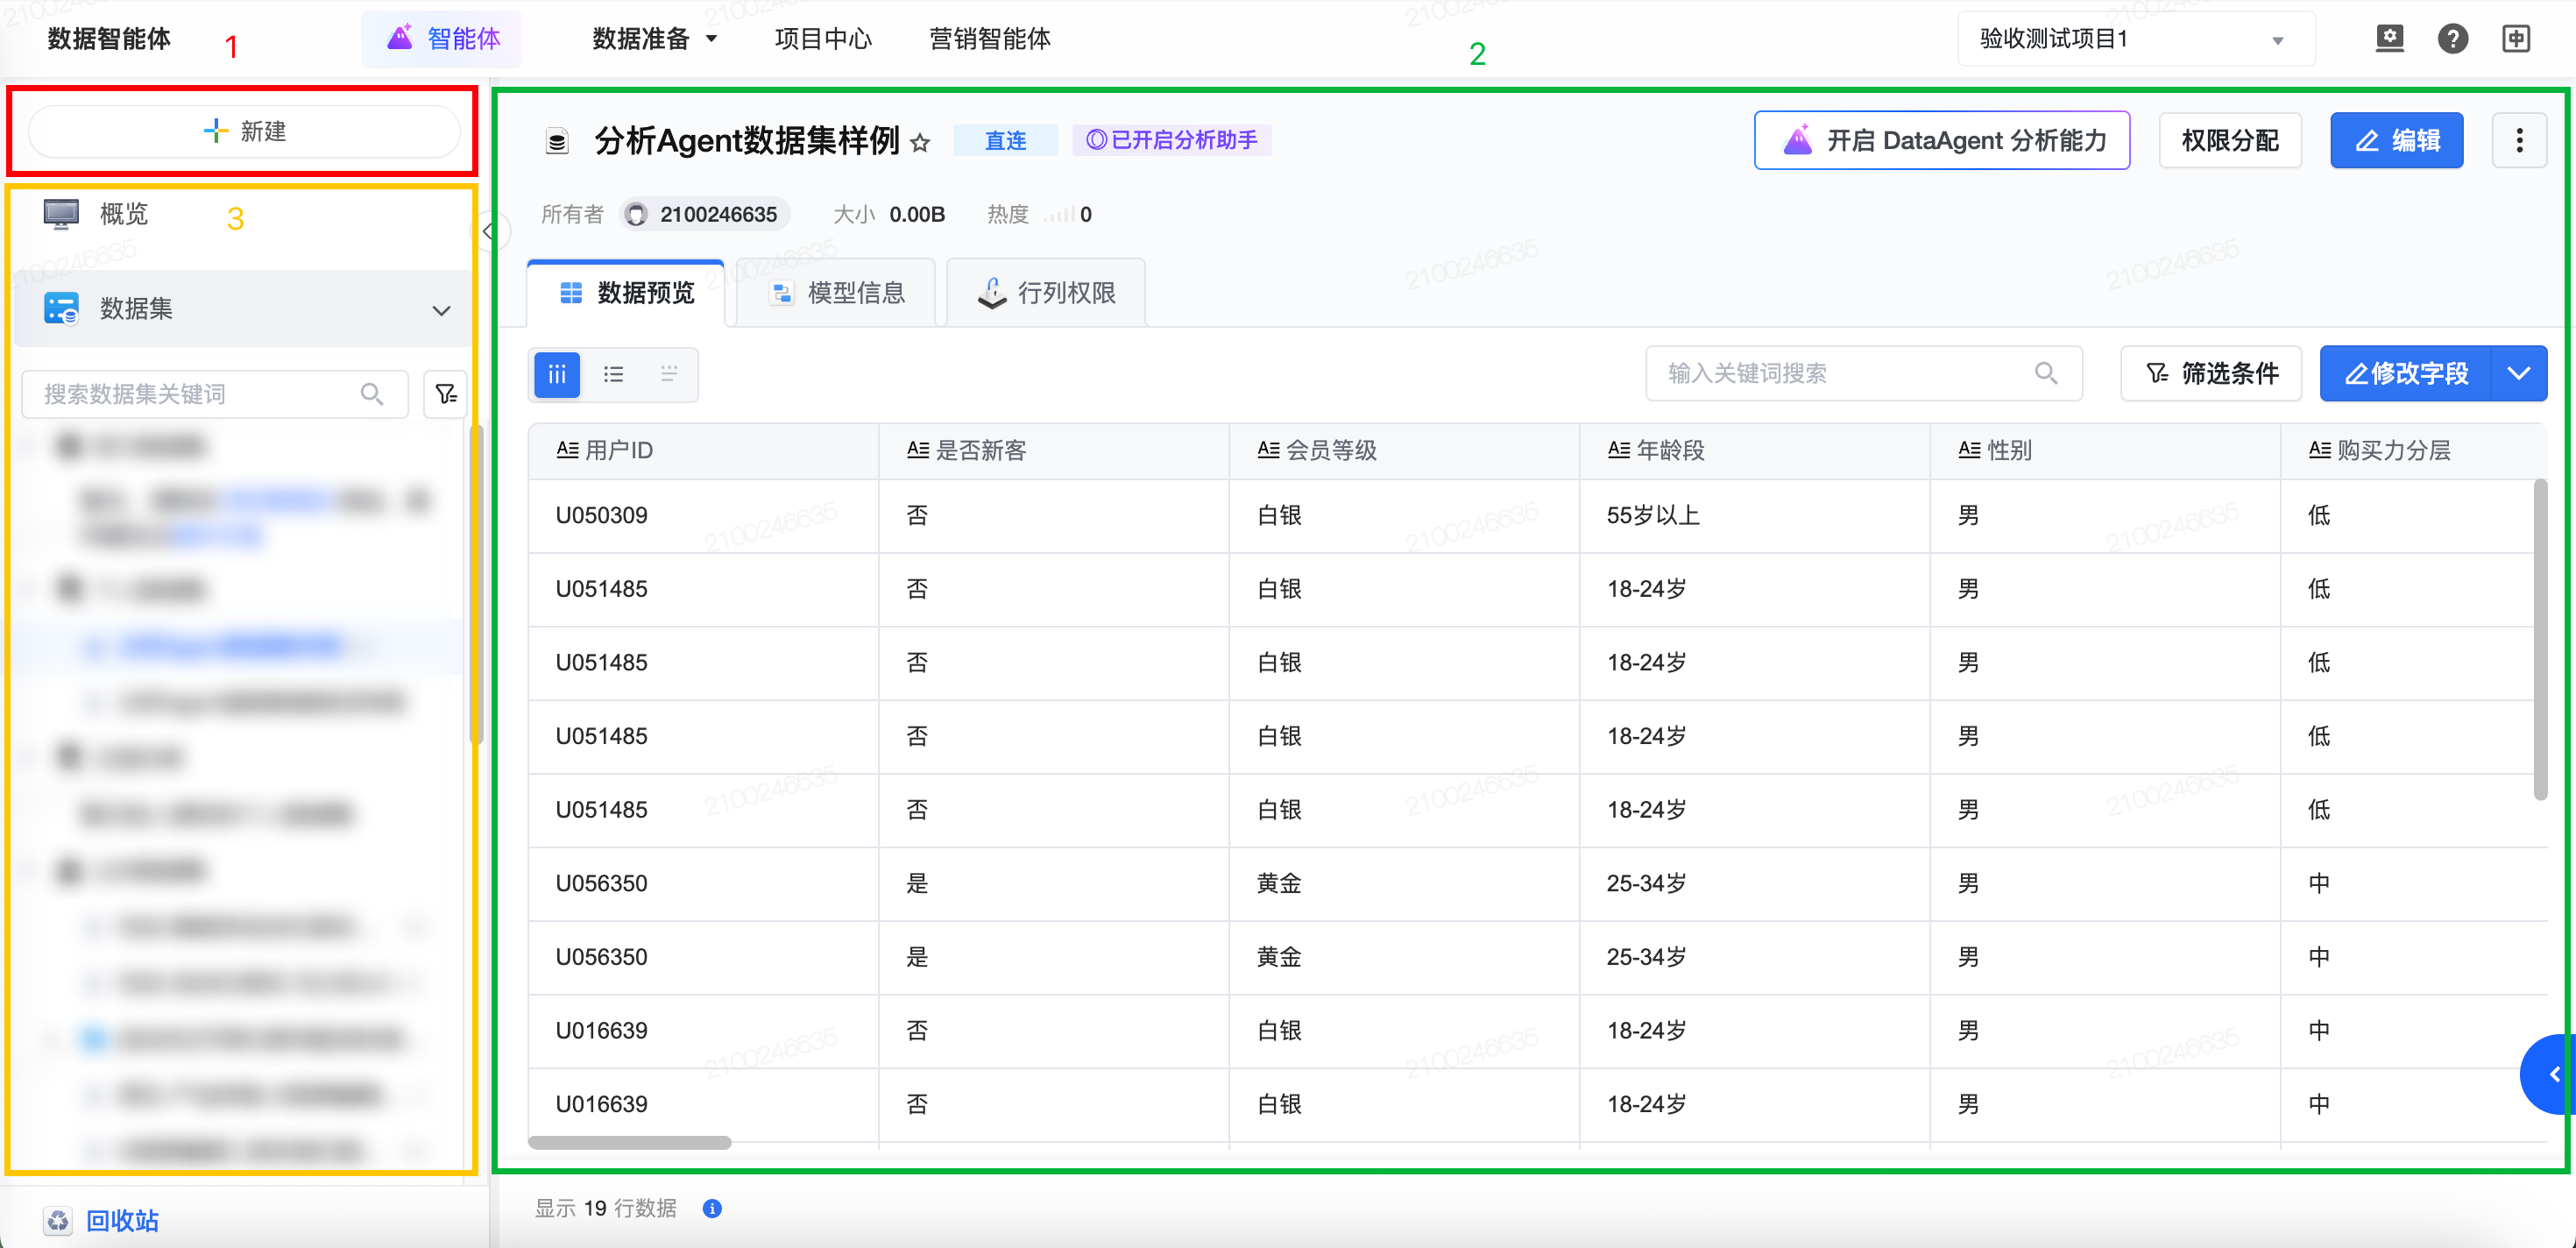Expand the blue floating side panel arrow

pos(2553,1074)
